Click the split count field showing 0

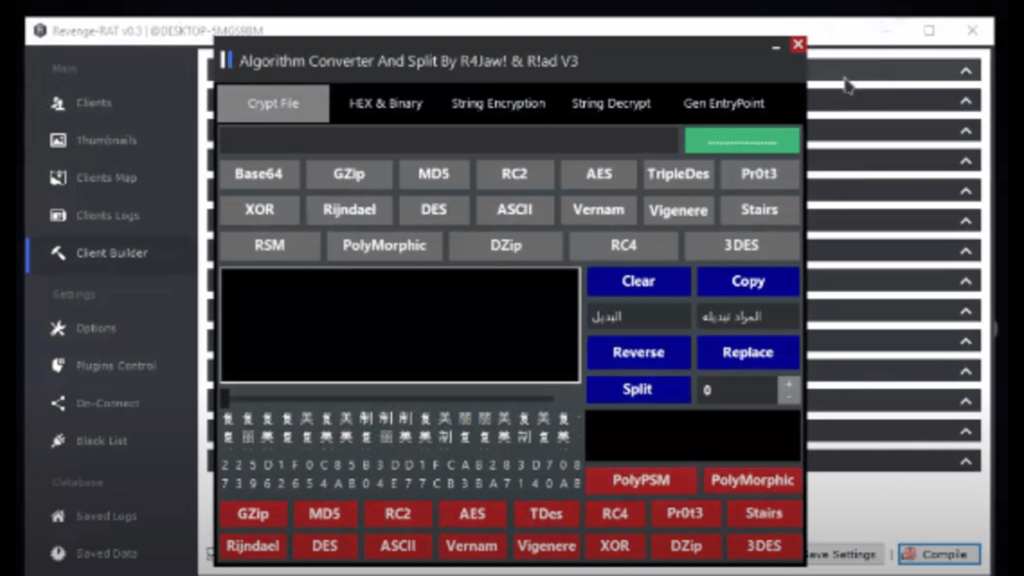737,390
